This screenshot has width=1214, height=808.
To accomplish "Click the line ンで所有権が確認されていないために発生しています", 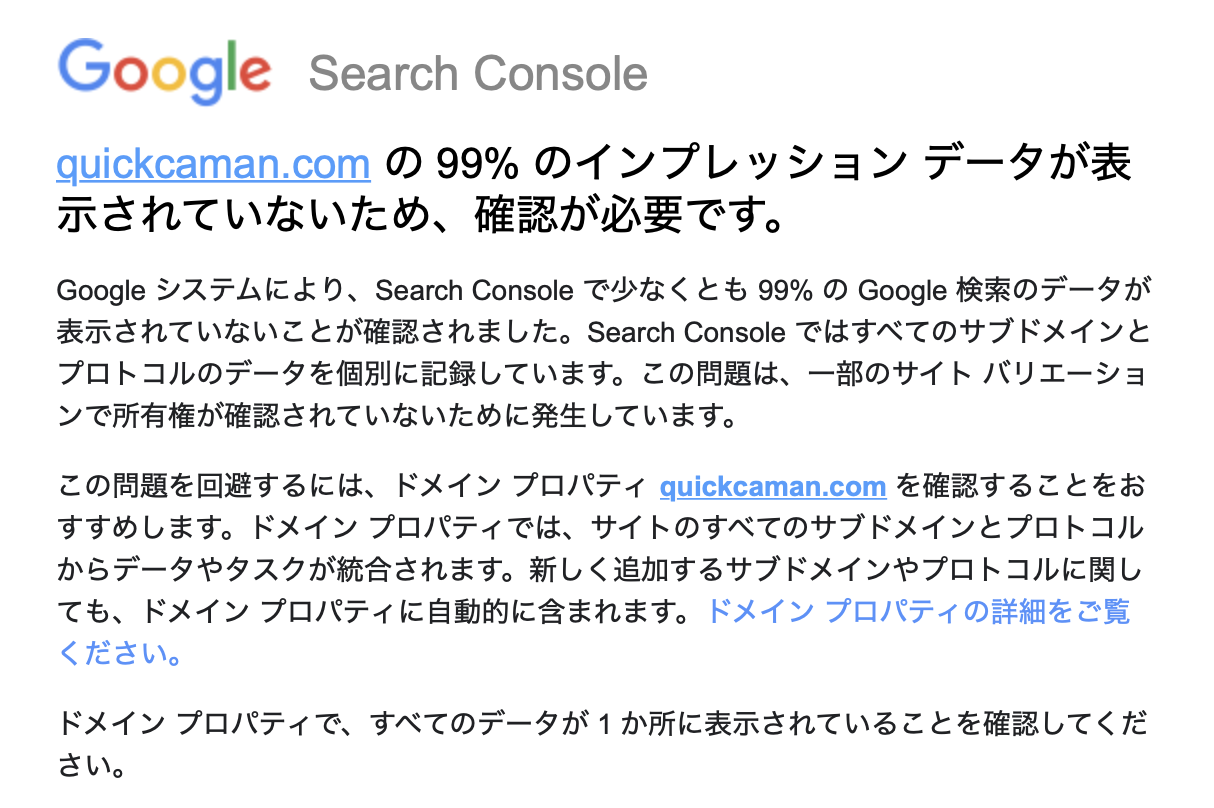I will click(x=398, y=416).
